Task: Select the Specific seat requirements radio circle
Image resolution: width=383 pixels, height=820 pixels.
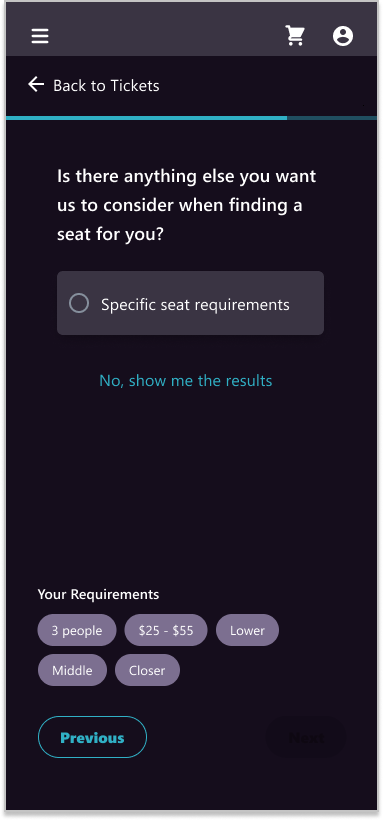Action: (x=79, y=303)
